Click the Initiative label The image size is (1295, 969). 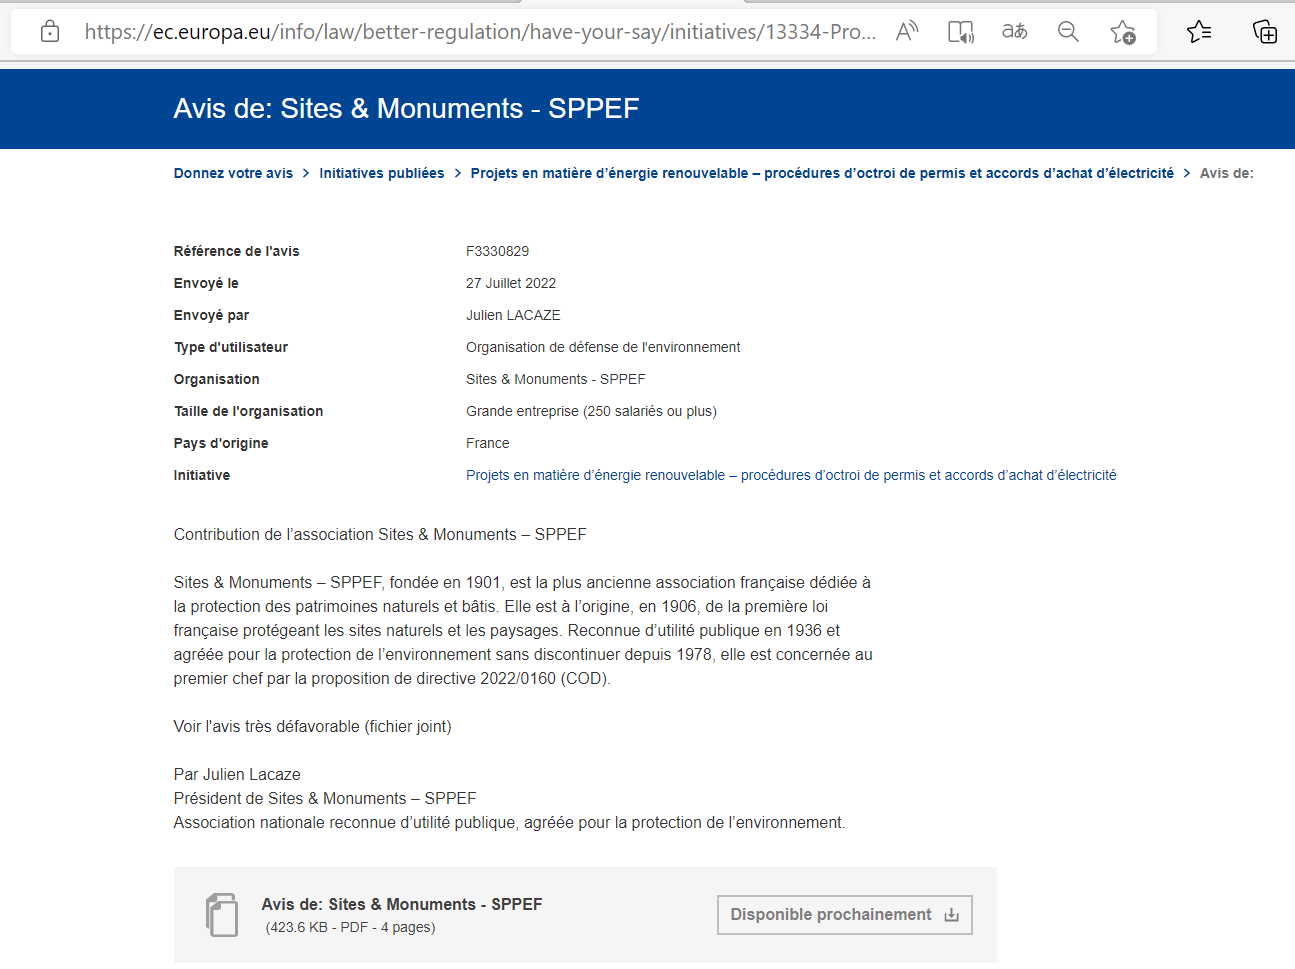click(202, 475)
